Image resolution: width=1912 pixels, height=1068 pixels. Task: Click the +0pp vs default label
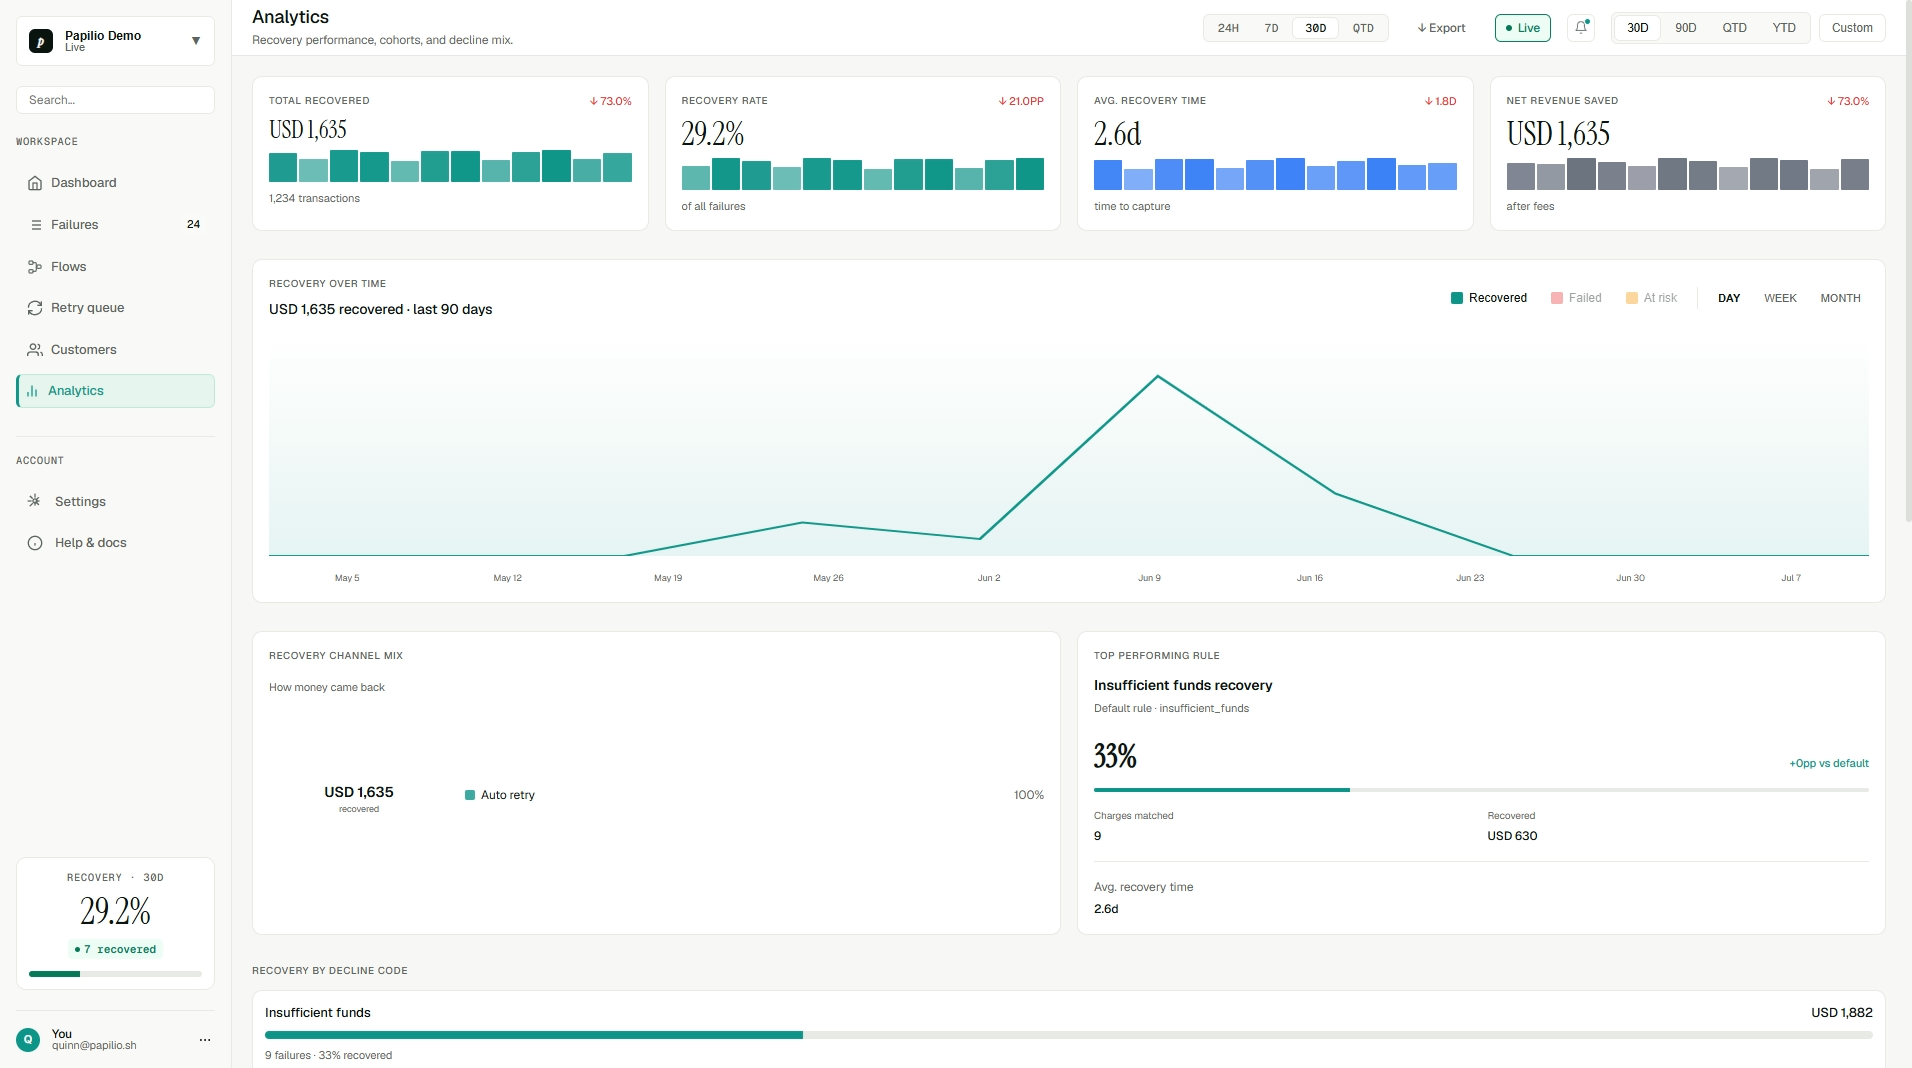click(1829, 763)
